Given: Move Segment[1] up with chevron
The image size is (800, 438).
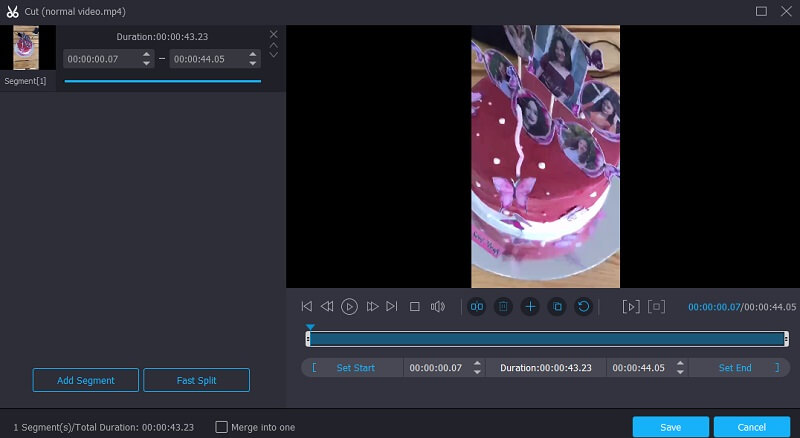Looking at the screenshot, I should click(x=273, y=45).
